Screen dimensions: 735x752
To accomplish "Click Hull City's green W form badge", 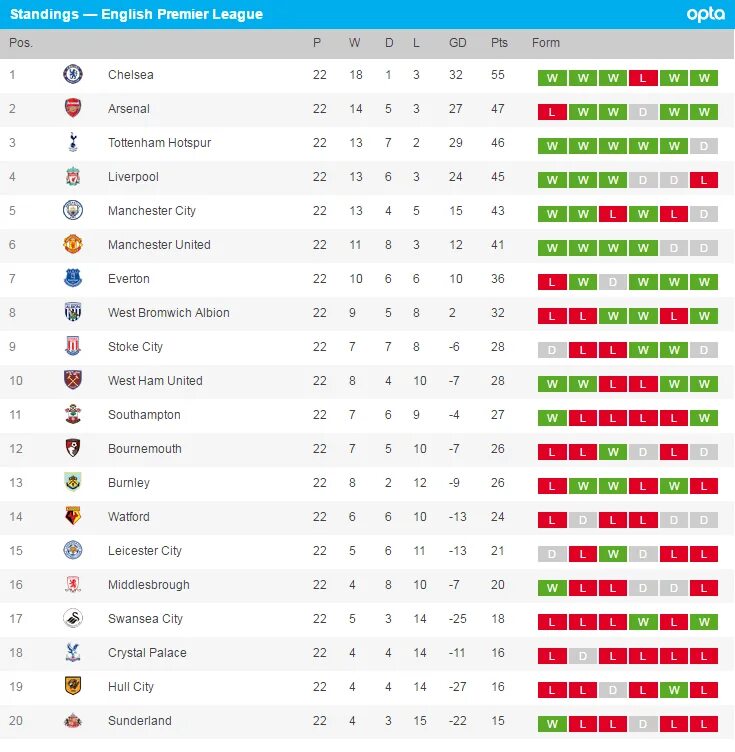I will point(674,690).
